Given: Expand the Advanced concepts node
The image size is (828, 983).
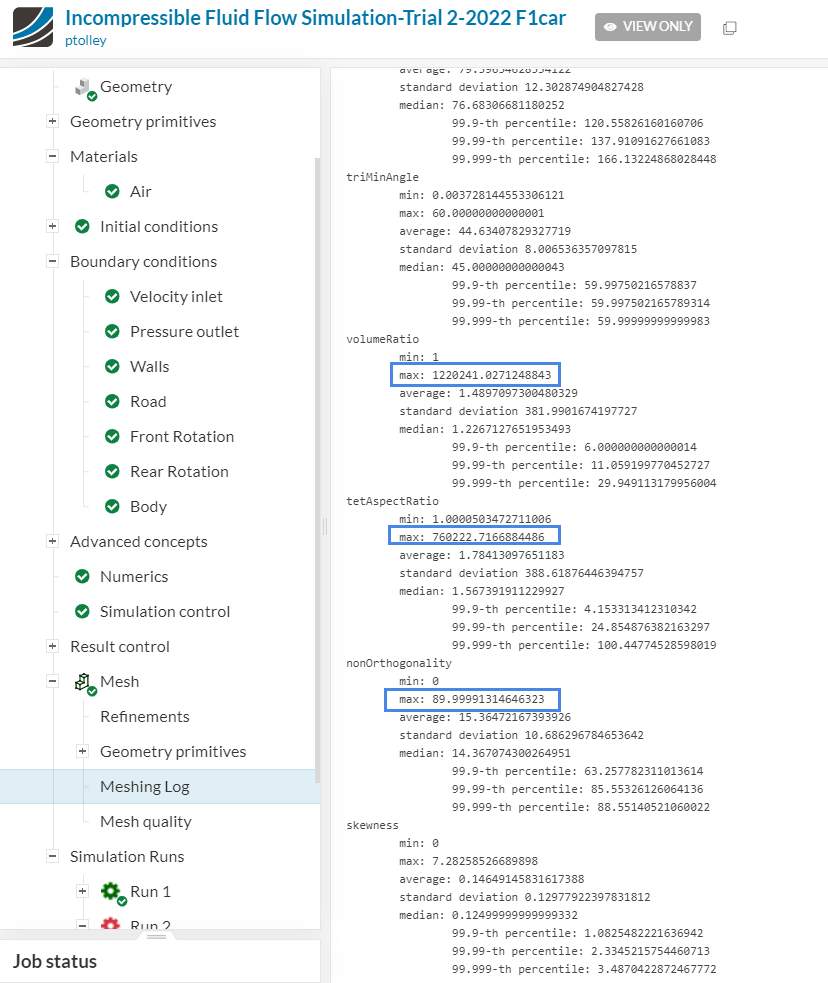Looking at the screenshot, I should click(x=52, y=541).
